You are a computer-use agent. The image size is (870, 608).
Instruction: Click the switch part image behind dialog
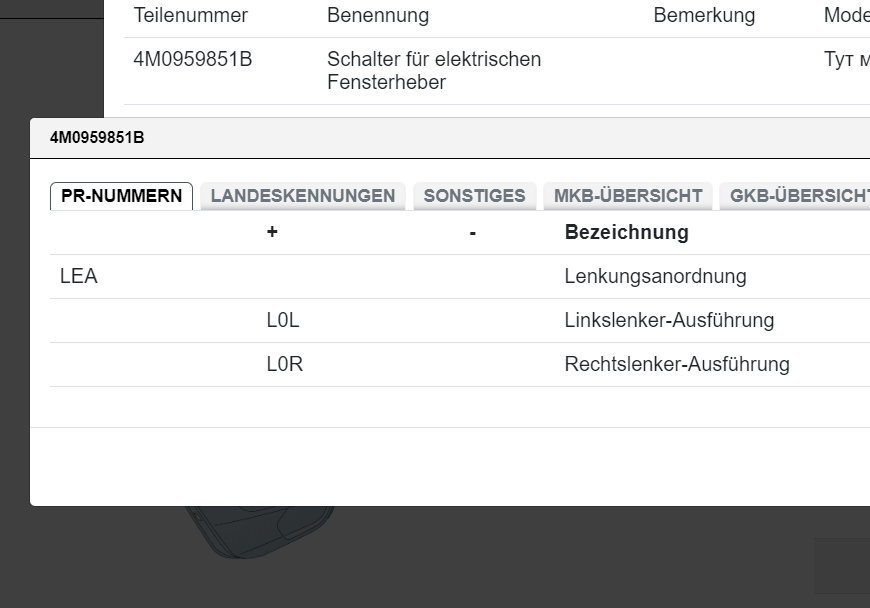tap(260, 530)
